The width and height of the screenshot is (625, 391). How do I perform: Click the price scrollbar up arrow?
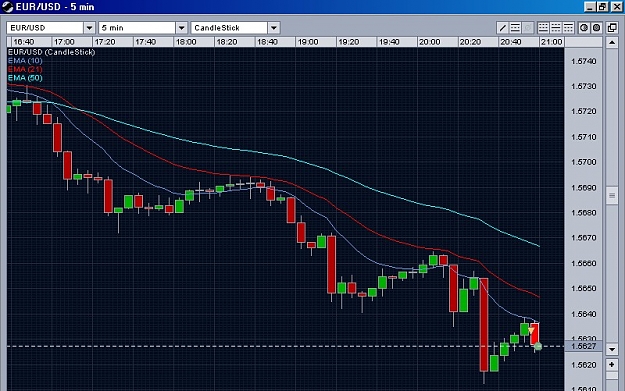(x=612, y=42)
